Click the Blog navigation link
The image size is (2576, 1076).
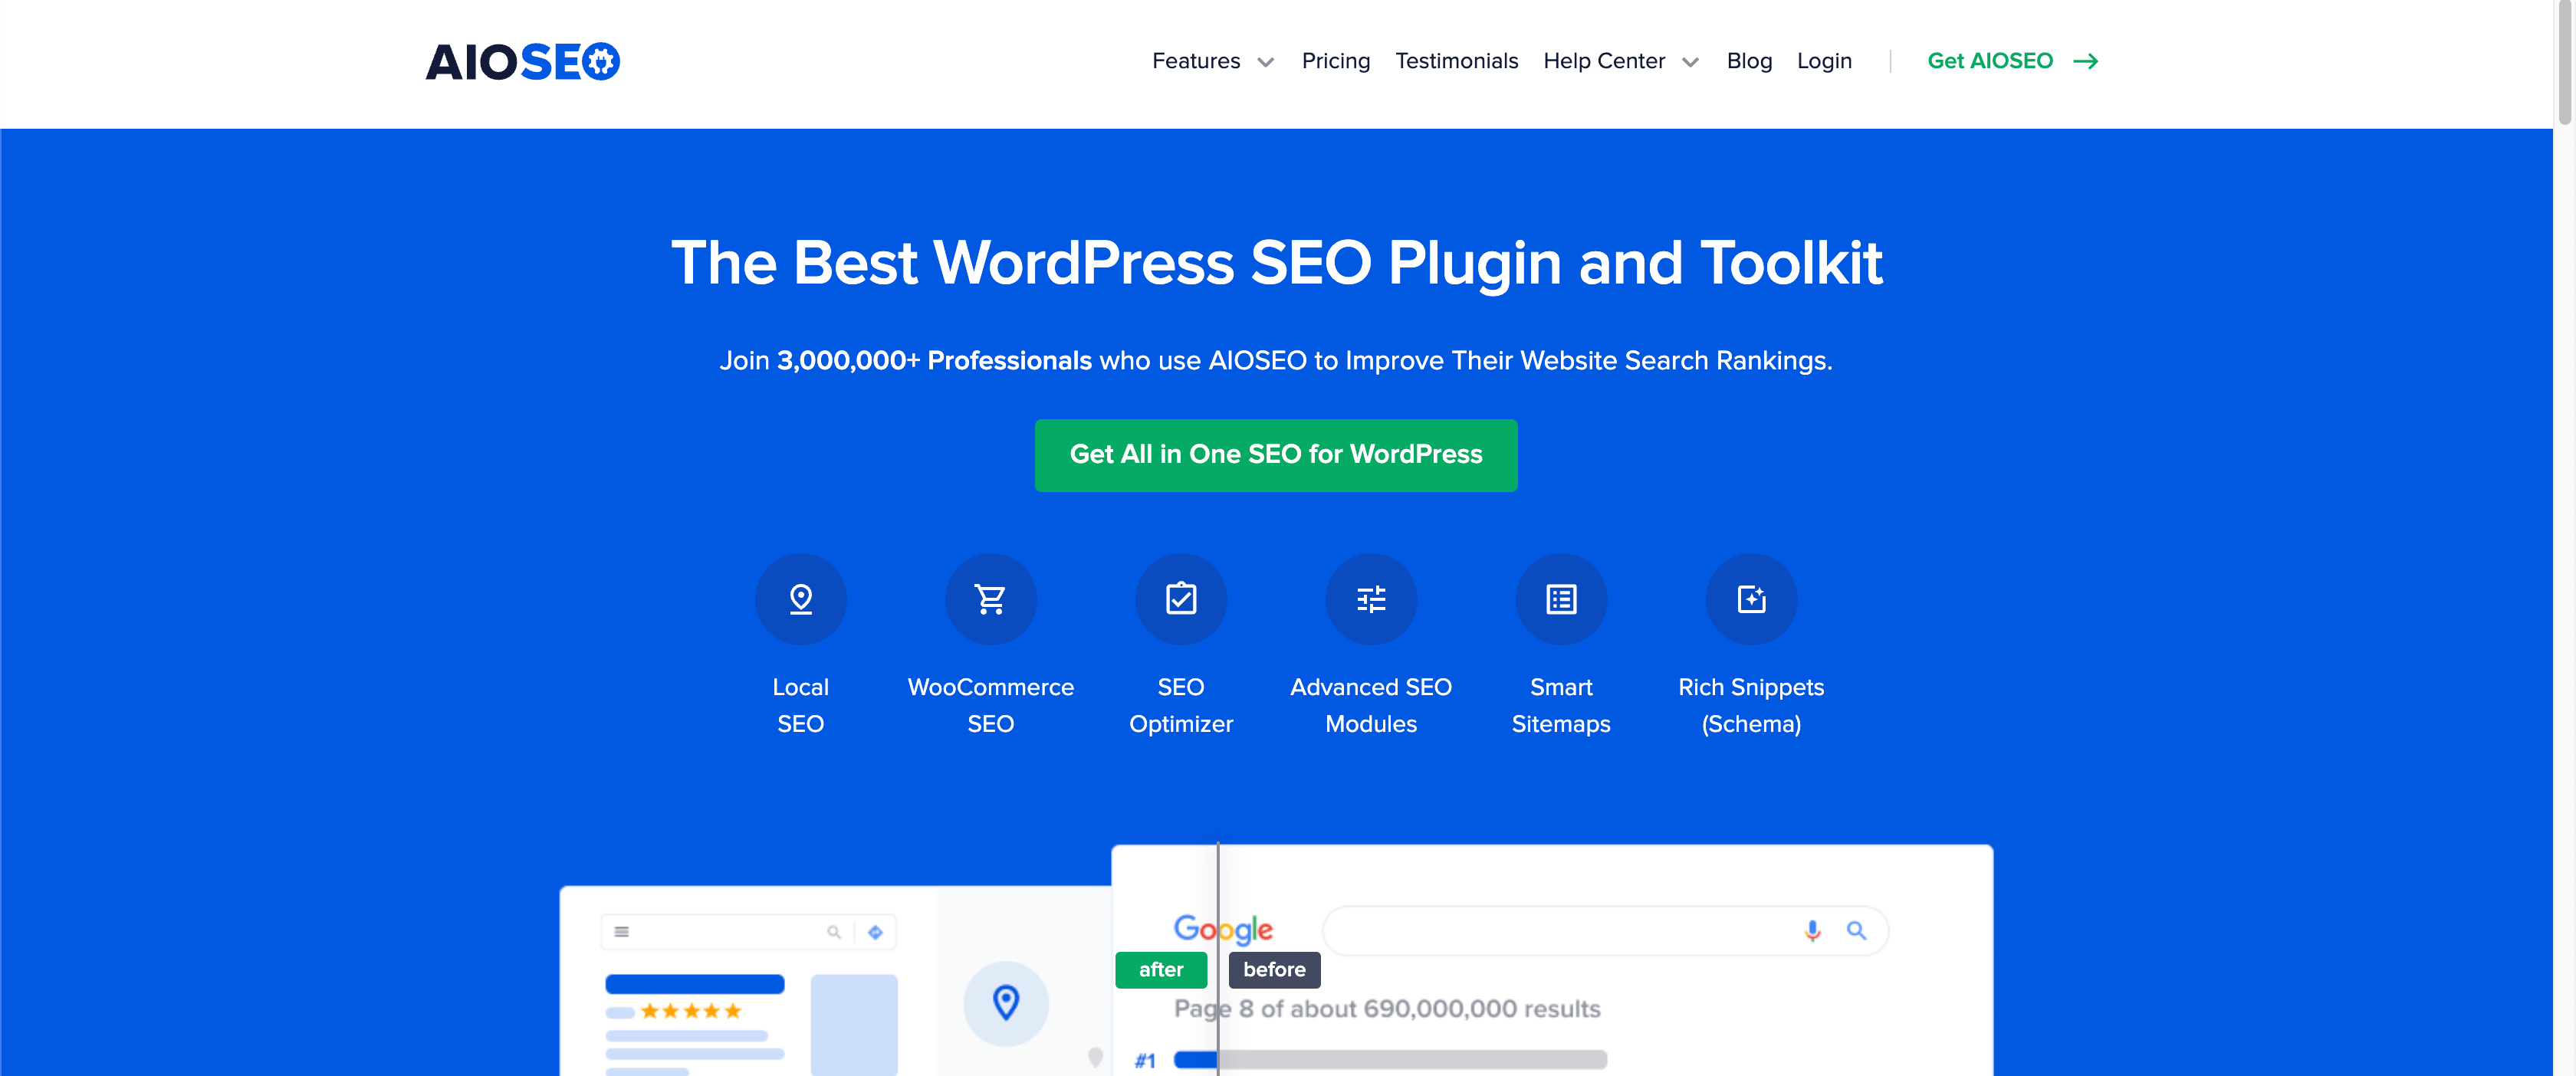pos(1746,59)
